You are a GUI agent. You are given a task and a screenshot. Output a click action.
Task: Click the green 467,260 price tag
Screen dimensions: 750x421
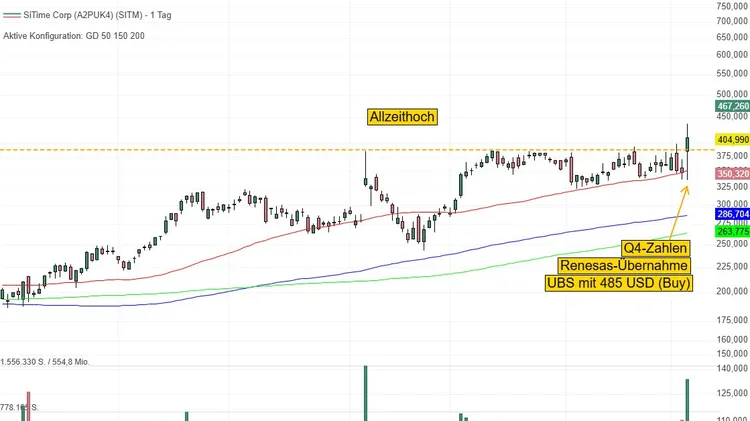point(732,106)
